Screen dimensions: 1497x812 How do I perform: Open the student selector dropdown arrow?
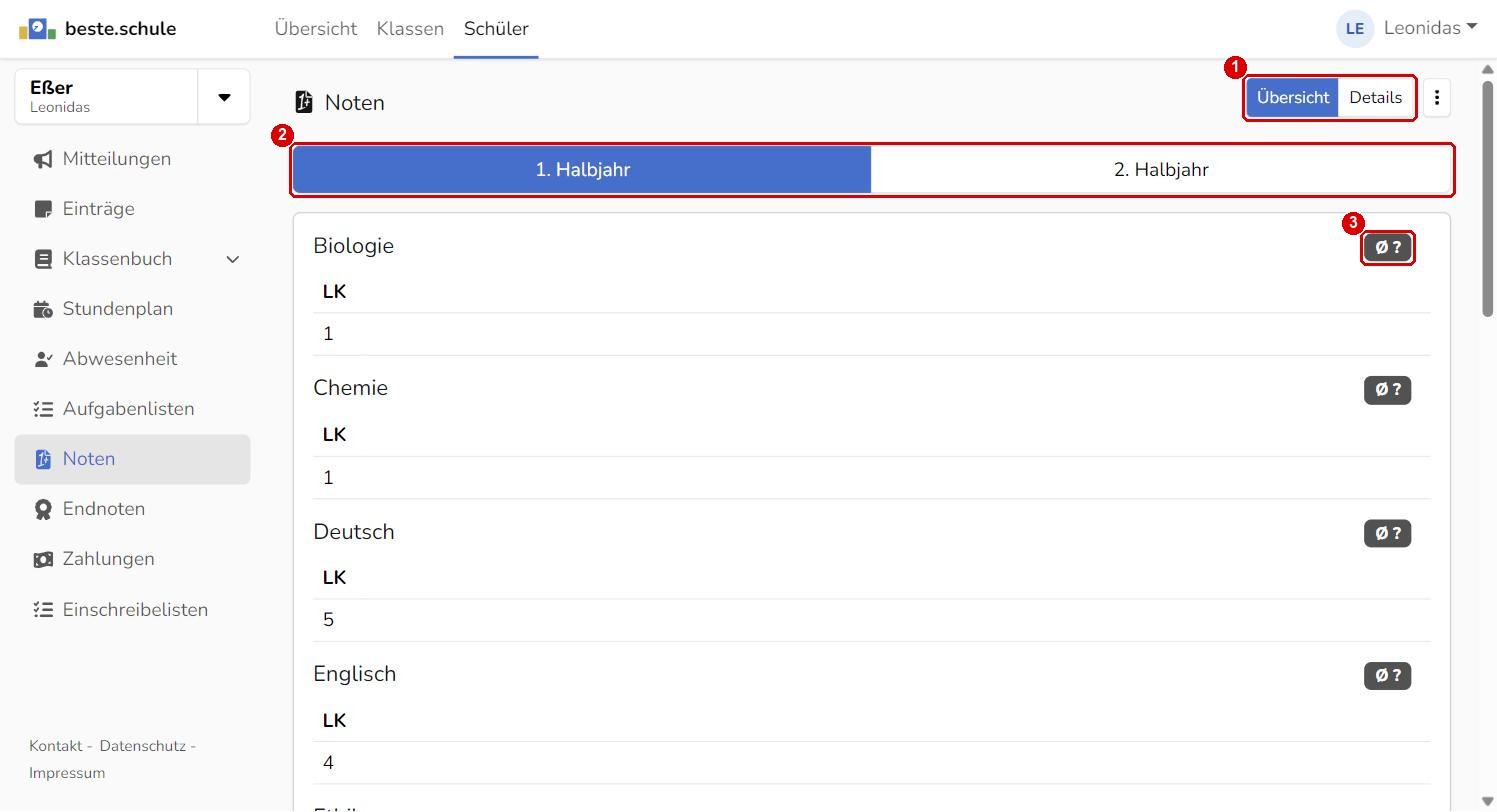[224, 97]
